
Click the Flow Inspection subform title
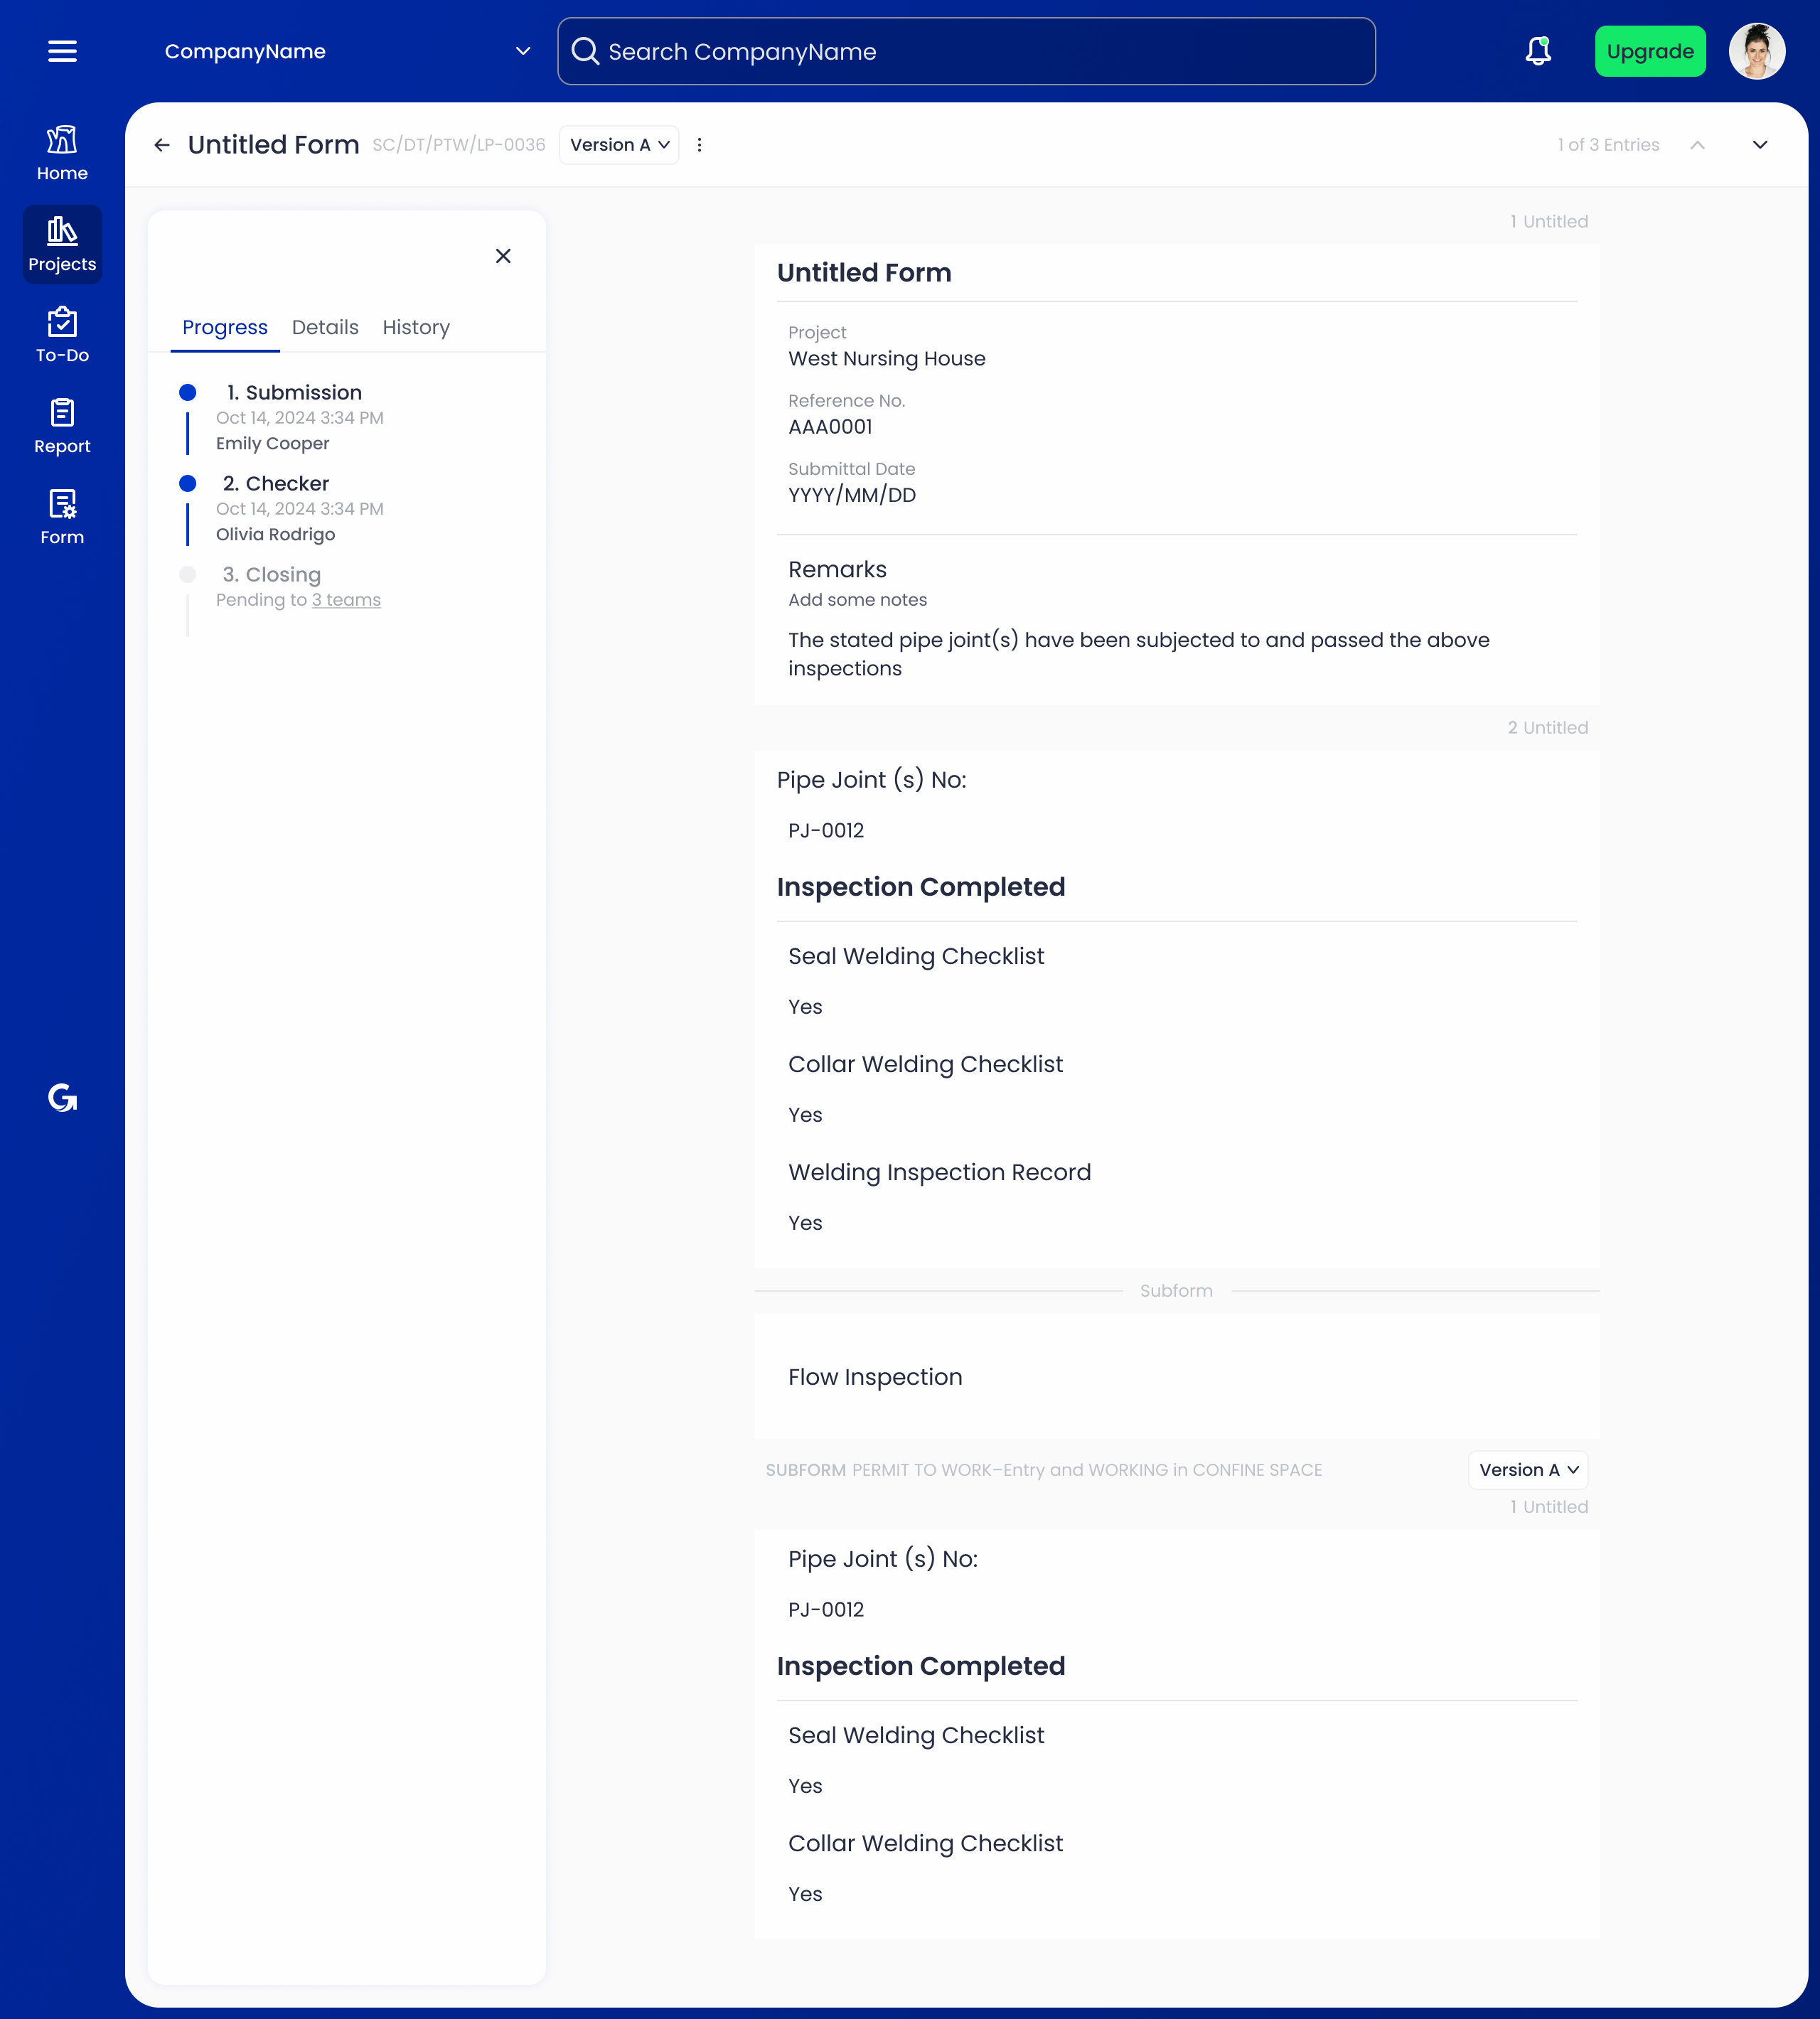point(875,1378)
